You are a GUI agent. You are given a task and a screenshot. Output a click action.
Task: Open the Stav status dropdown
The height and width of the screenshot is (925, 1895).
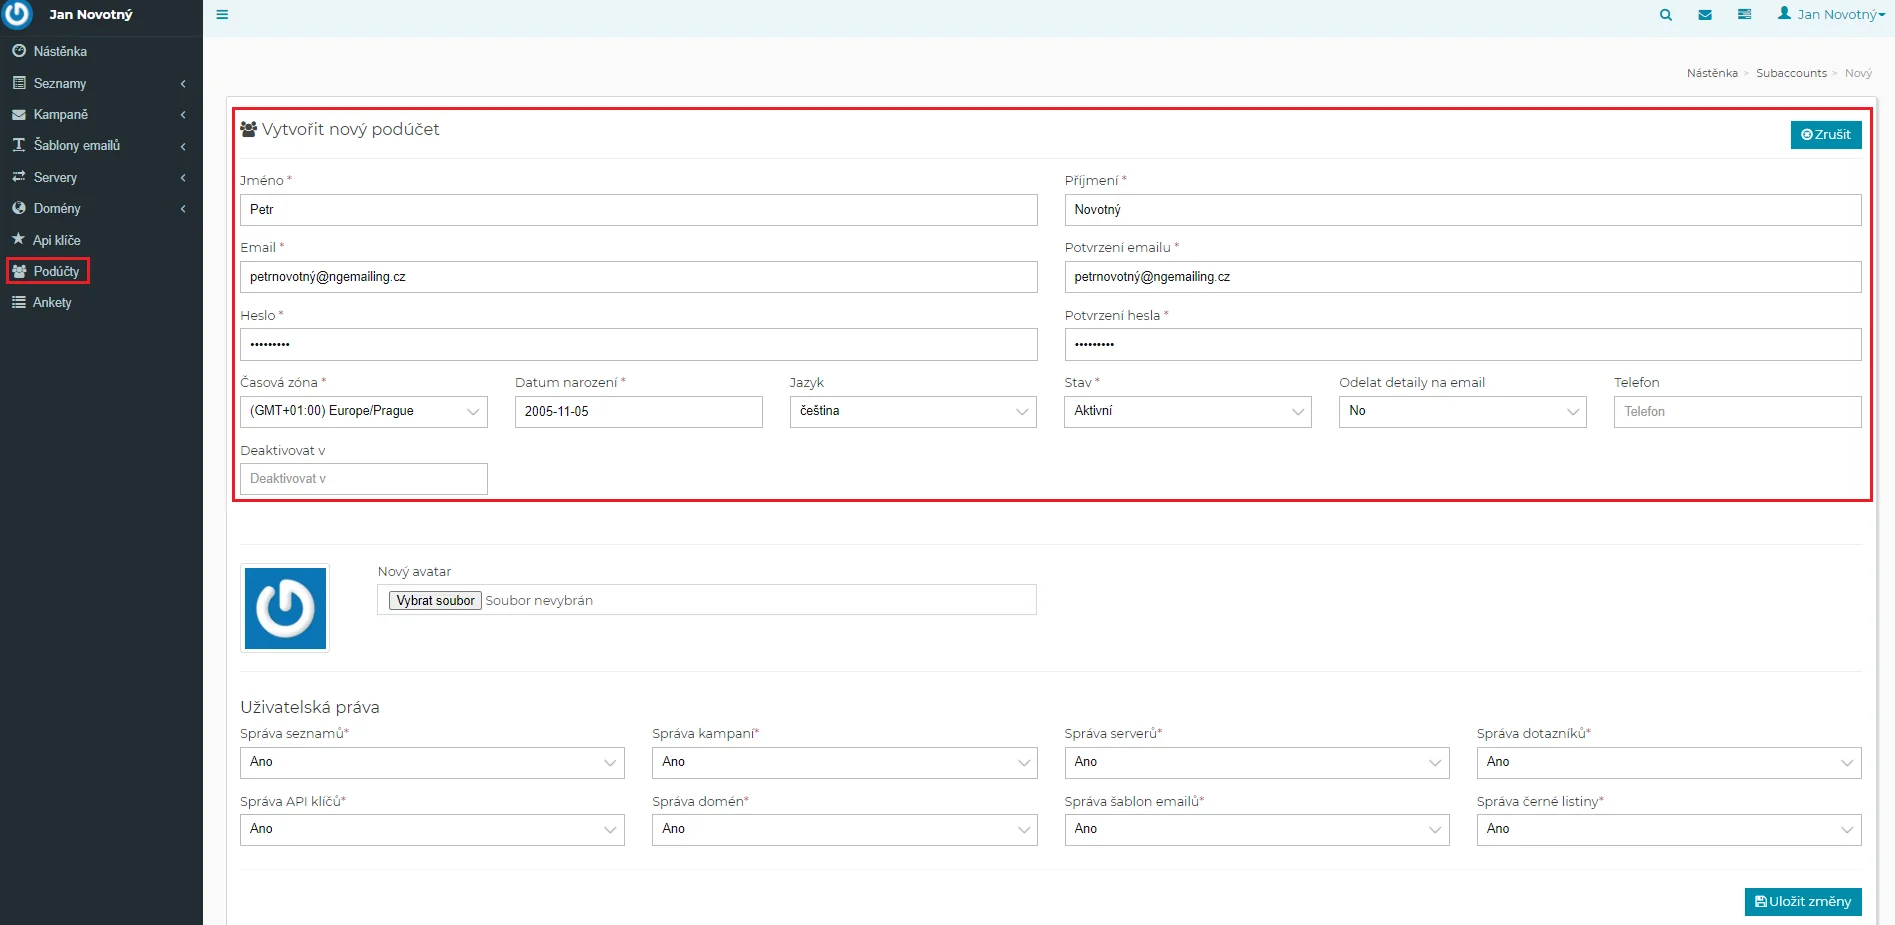click(1187, 412)
